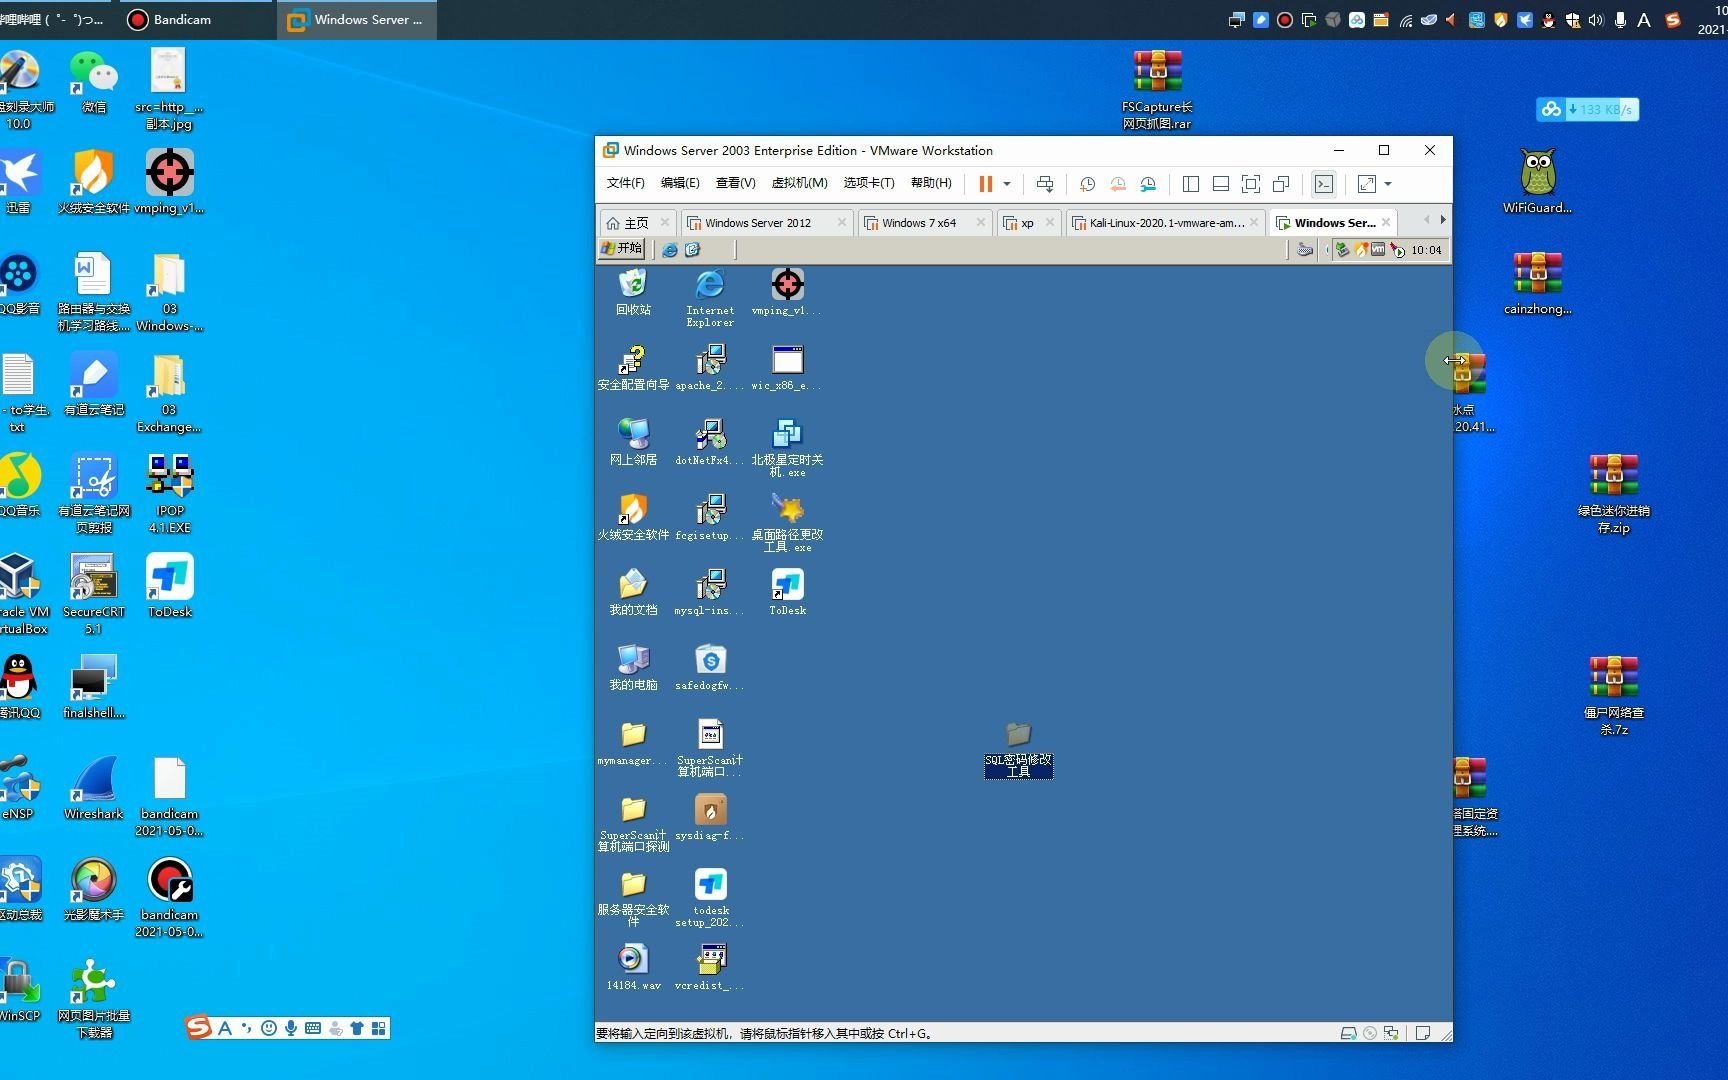This screenshot has width=1728, height=1080.
Task: Select dotNetFx4 installer icon in guest
Action: click(x=710, y=442)
